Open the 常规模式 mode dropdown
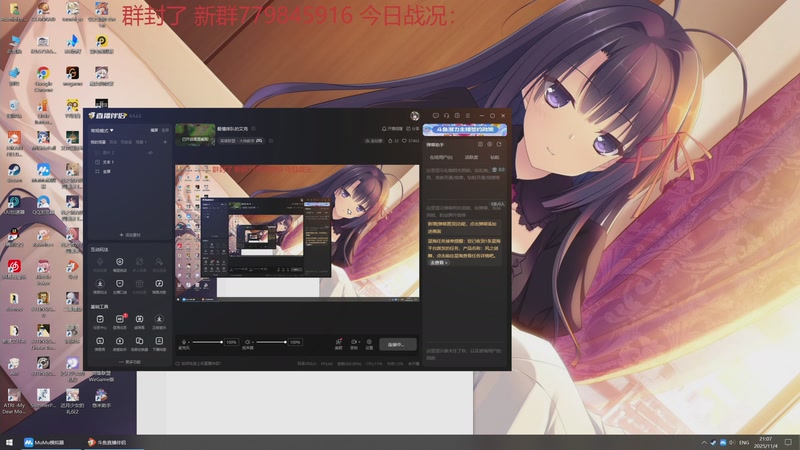 [102, 131]
